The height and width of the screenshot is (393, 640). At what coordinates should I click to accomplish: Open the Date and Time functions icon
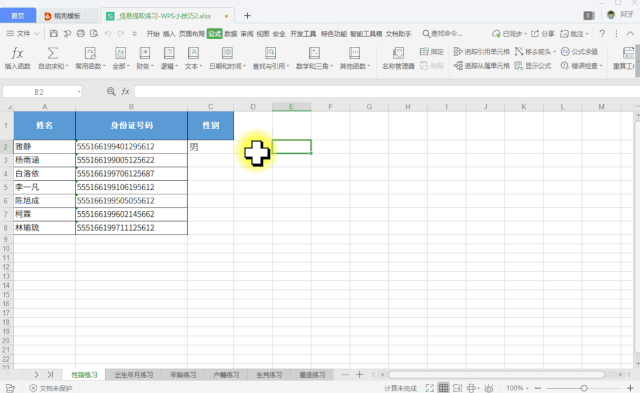(227, 53)
